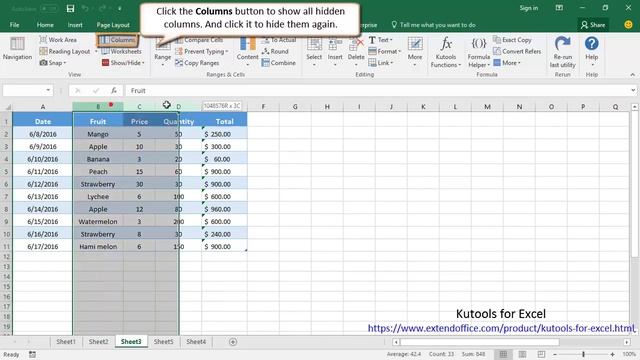Switch to Sheet2 tab
Viewport: 640px width, 360px height.
click(x=98, y=342)
